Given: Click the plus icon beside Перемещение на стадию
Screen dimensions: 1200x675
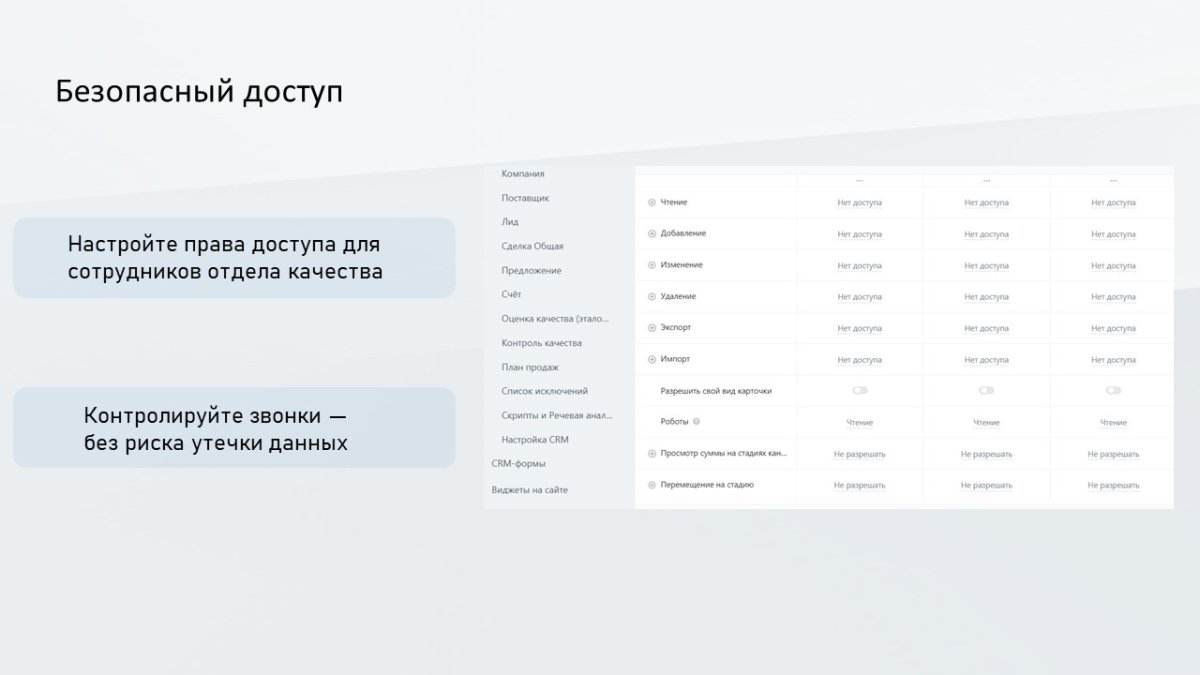Looking at the screenshot, I should [x=652, y=484].
